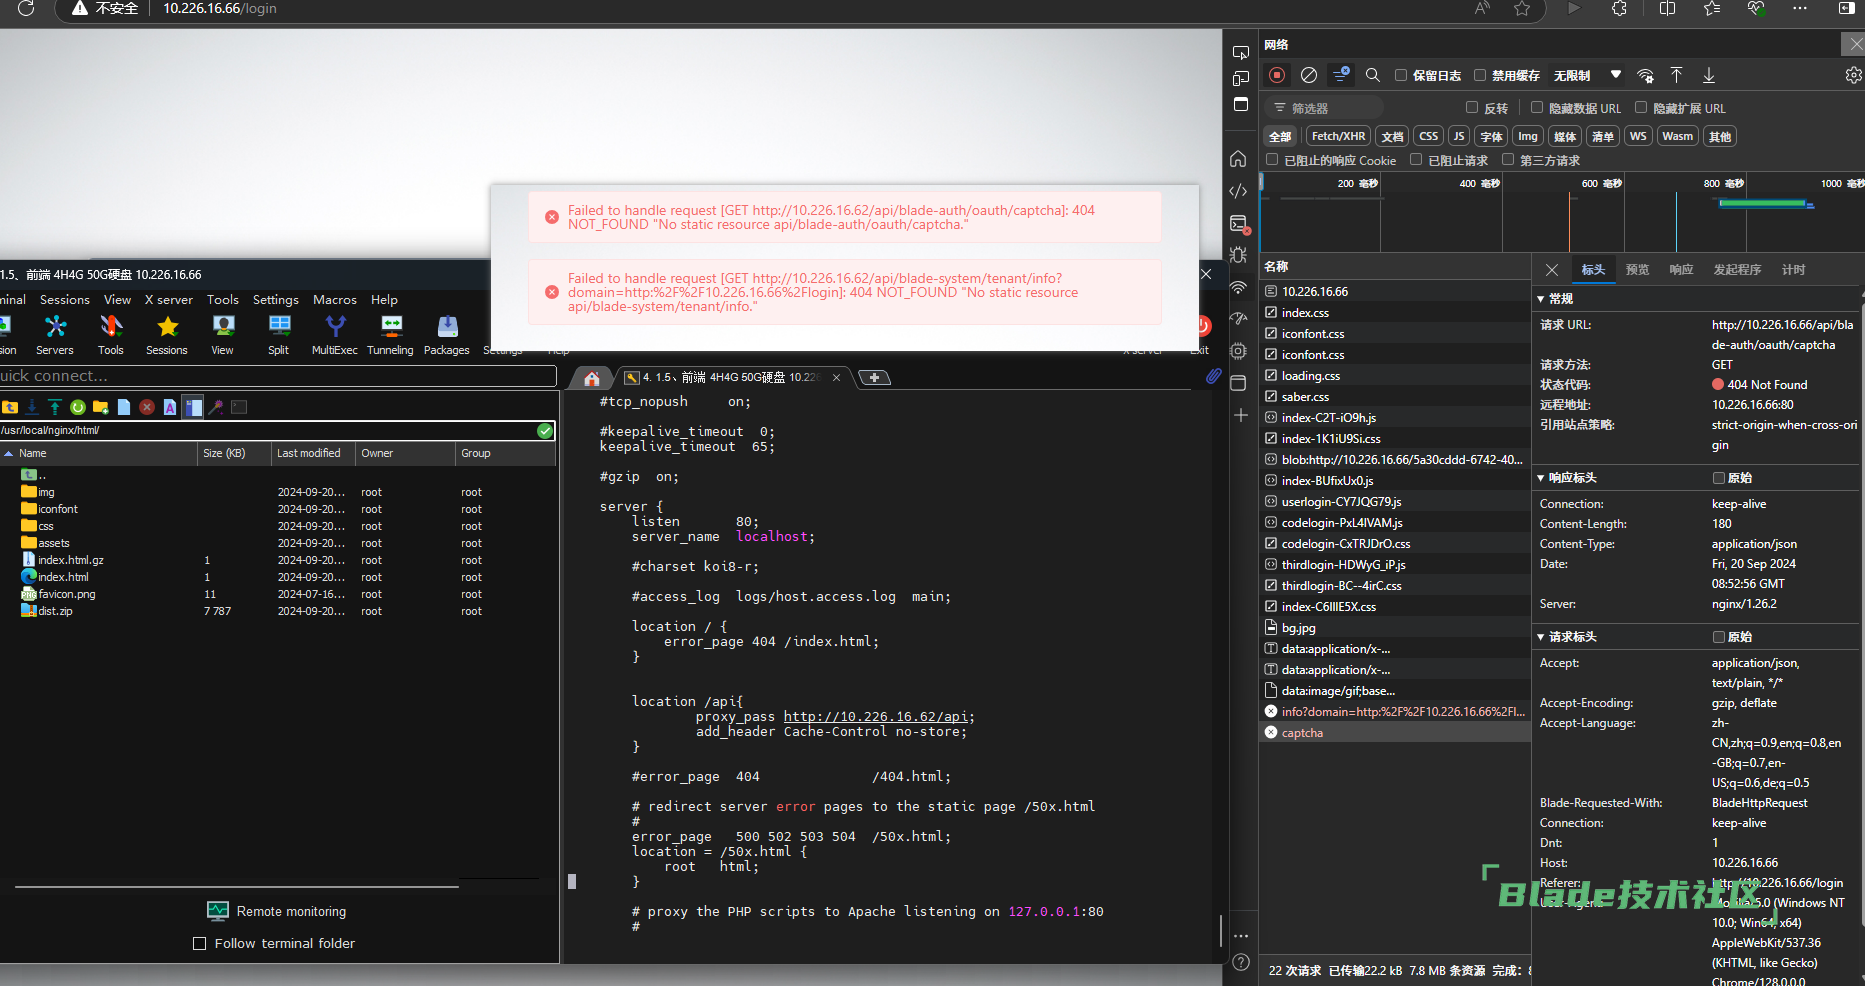
Task: Enable preserve log checkbox (保留日志)
Action: [x=1401, y=75]
